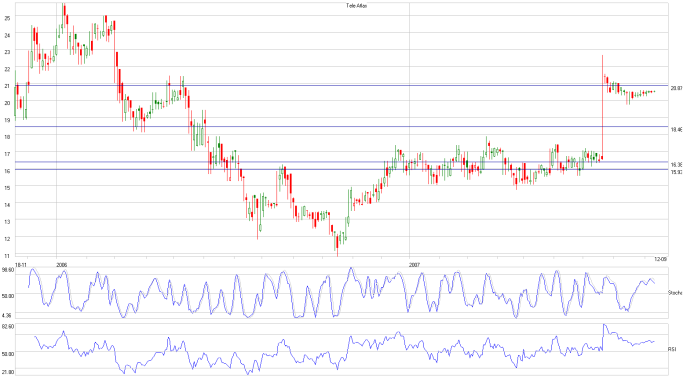
Task: Select the 11 price axis label
Action: click(7, 256)
